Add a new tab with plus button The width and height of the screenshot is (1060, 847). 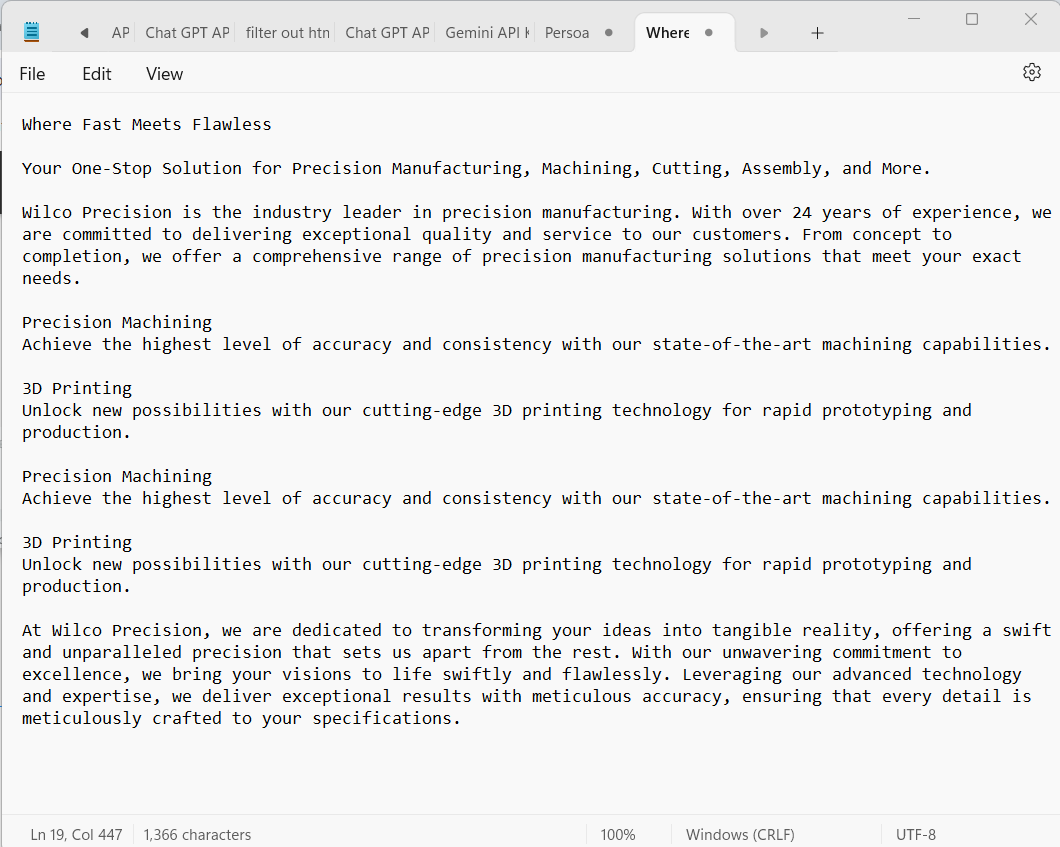tap(817, 33)
